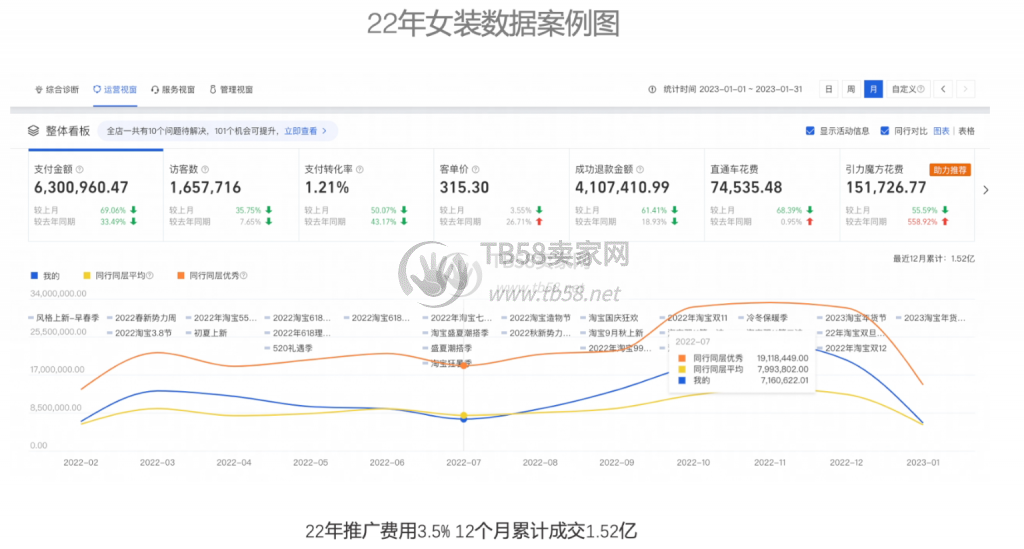Switch to the 服务视窗 tab
The image size is (1024, 549).
[173, 89]
